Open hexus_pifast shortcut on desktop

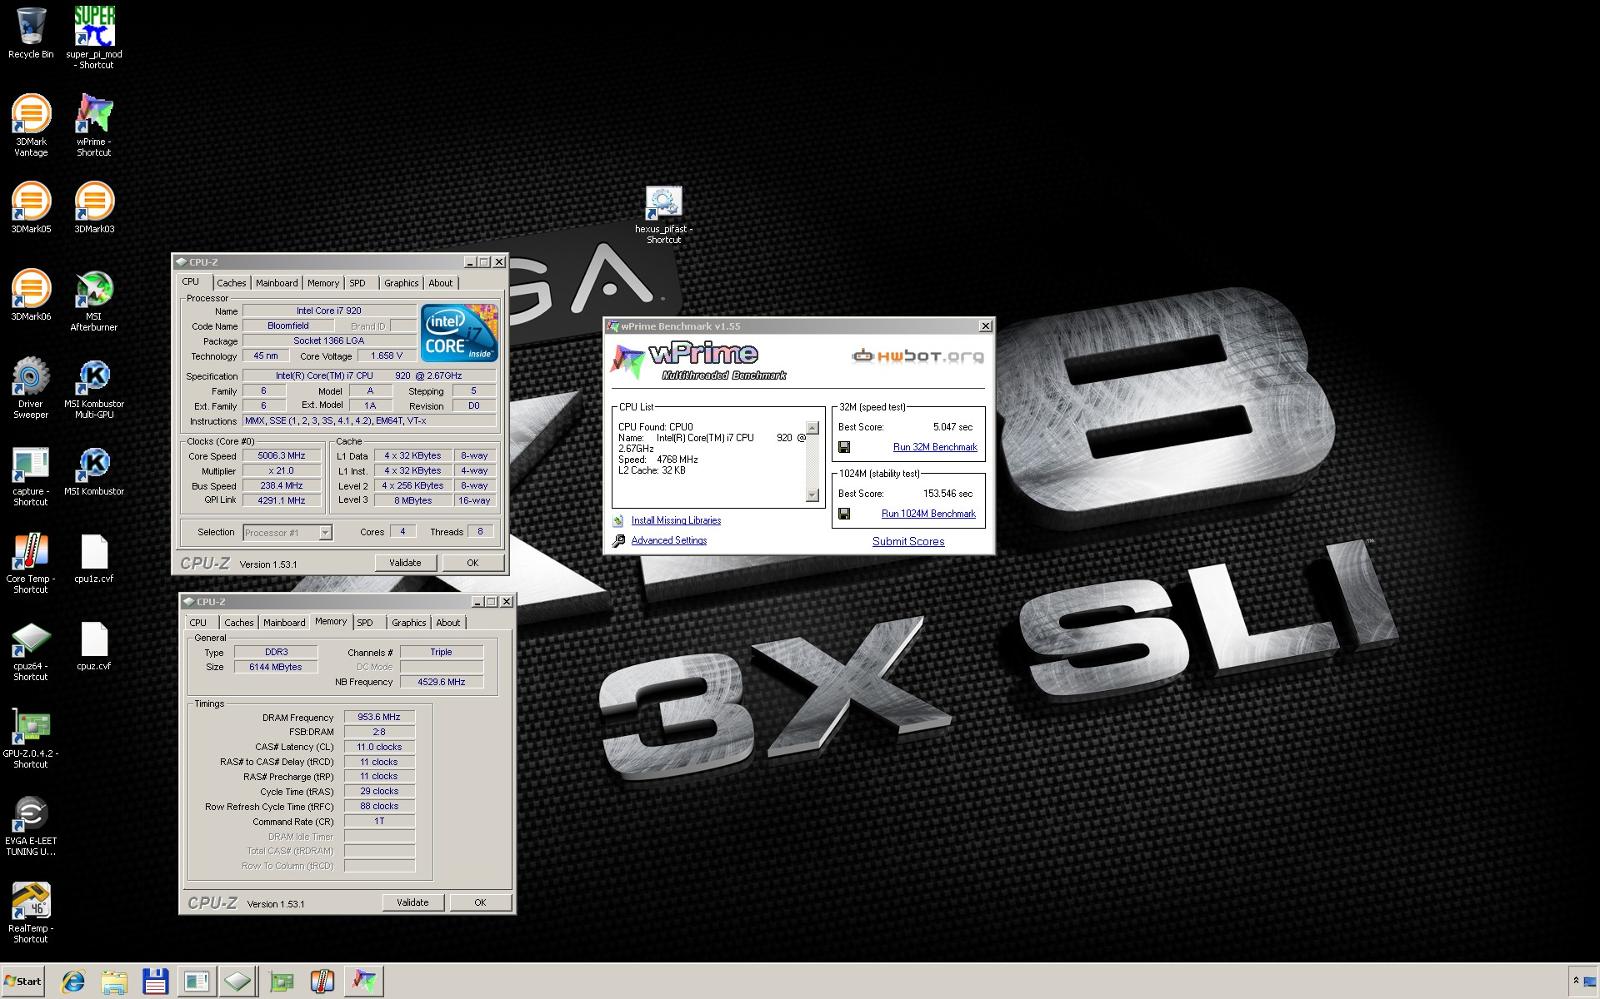[664, 214]
